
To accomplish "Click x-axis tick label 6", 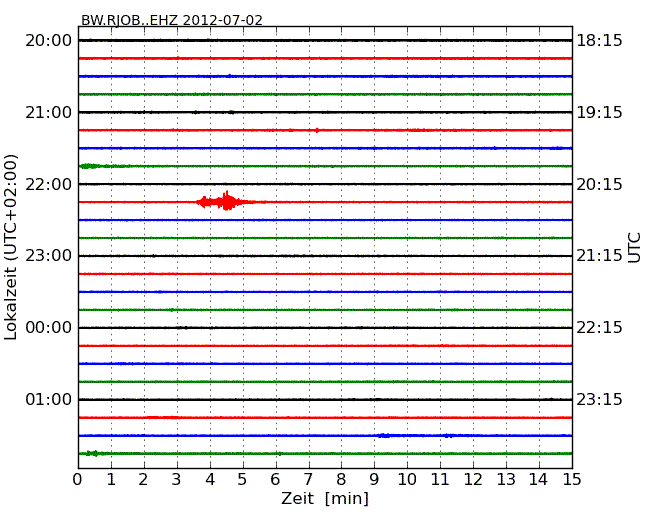I will tap(275, 479).
